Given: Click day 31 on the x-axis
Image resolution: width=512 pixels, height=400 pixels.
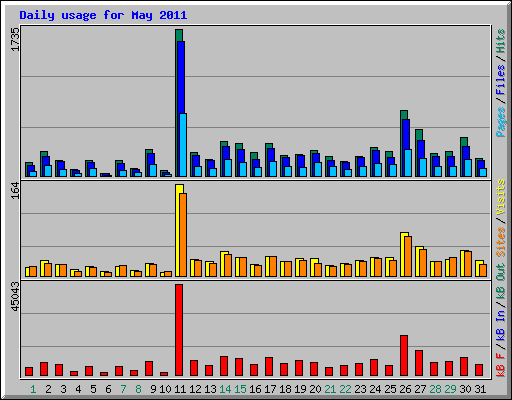Looking at the screenshot, I should click(480, 389).
